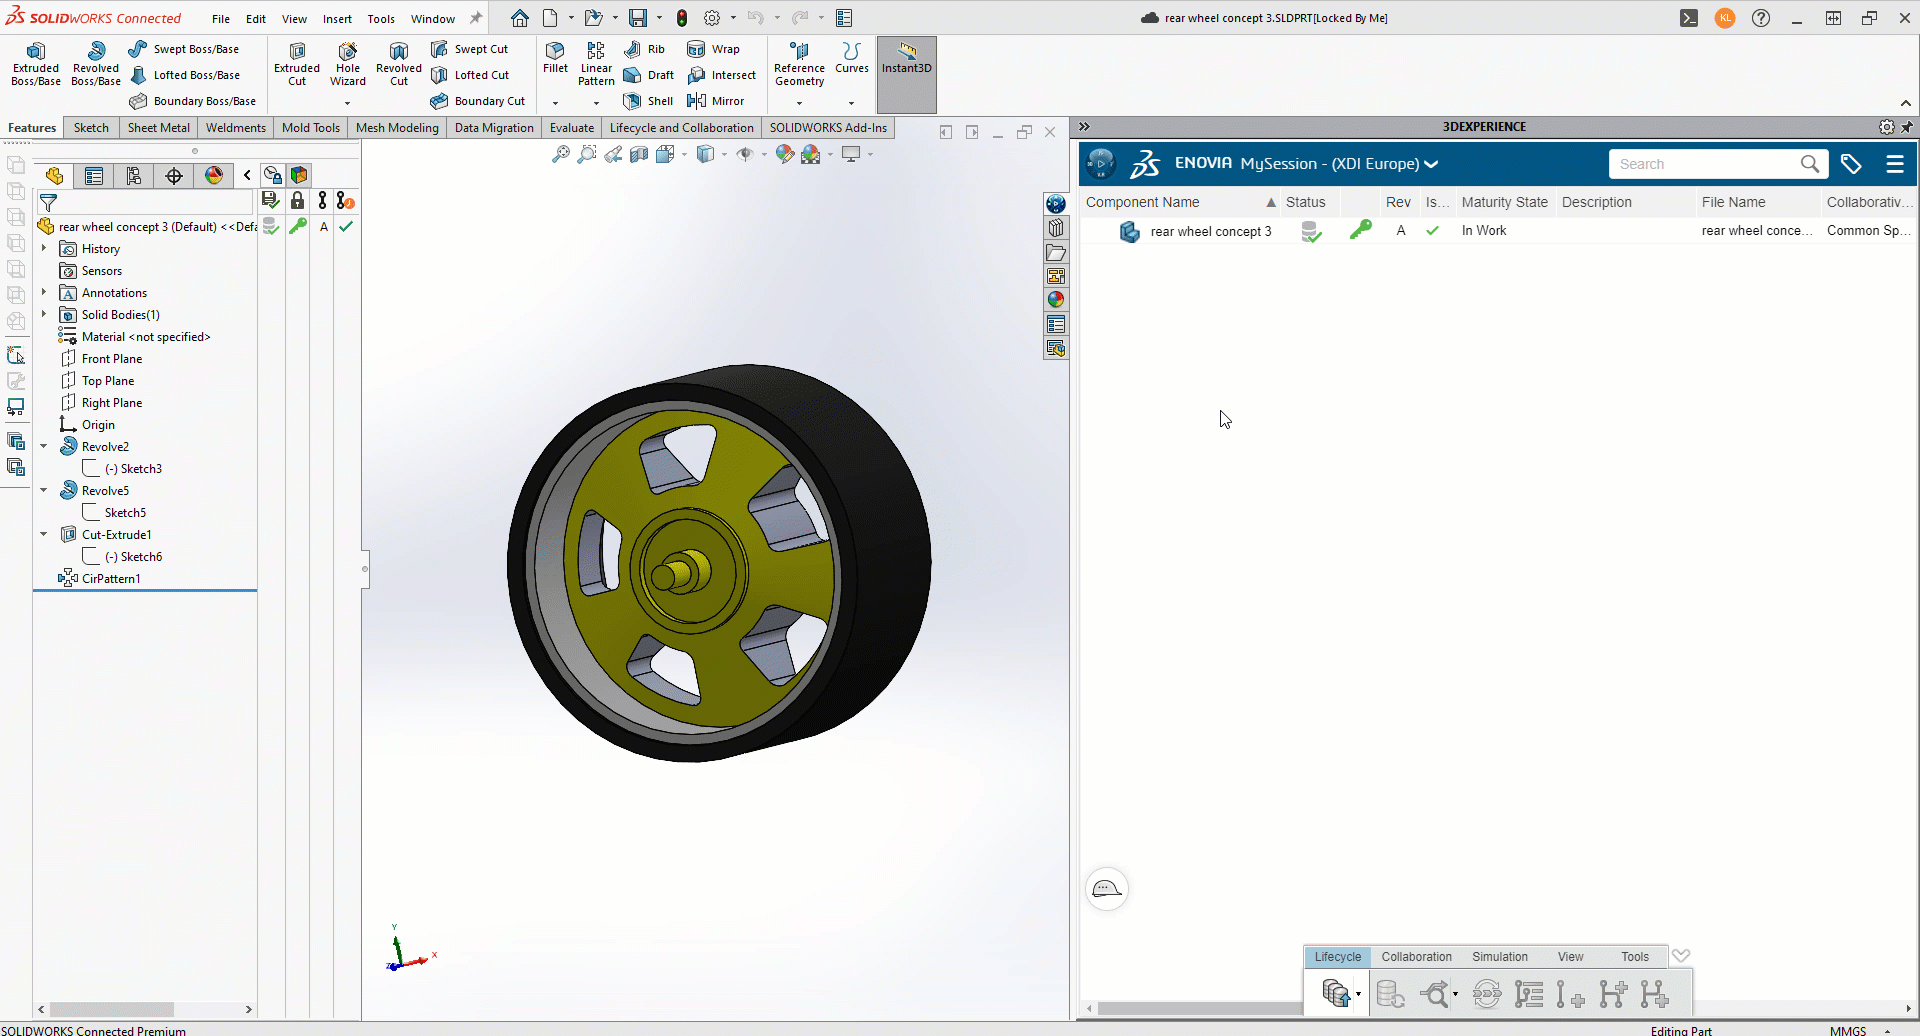Image resolution: width=1920 pixels, height=1036 pixels.
Task: Click the Mirror feature icon
Action: coord(716,101)
